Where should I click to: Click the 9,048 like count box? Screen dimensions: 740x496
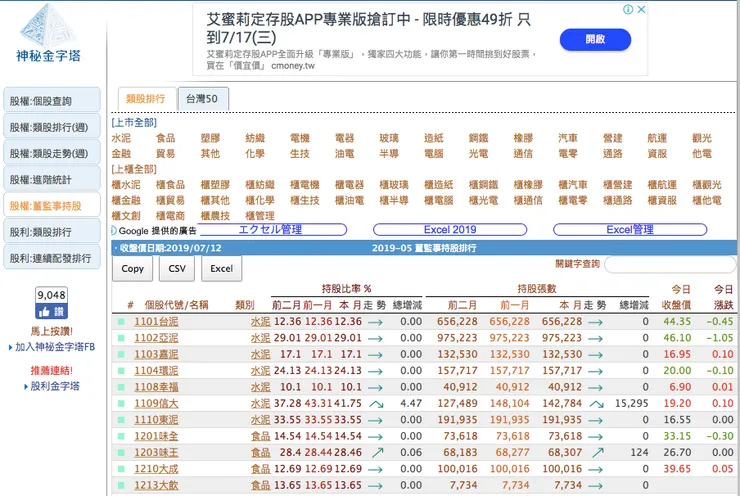[x=51, y=295]
